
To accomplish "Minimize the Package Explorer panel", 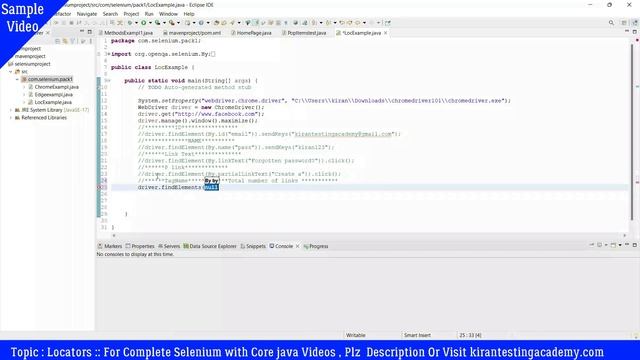I will (x=82, y=32).
